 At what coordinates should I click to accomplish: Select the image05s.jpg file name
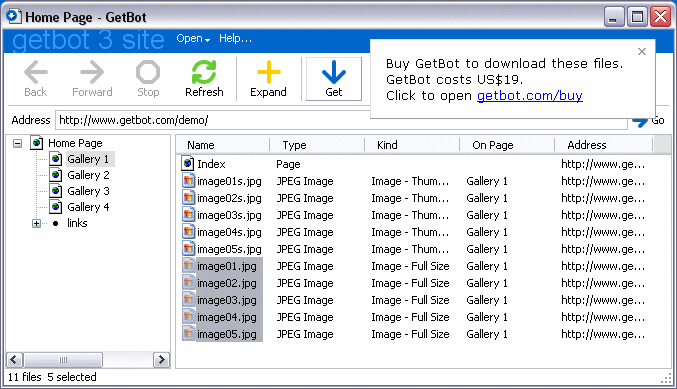pos(229,249)
